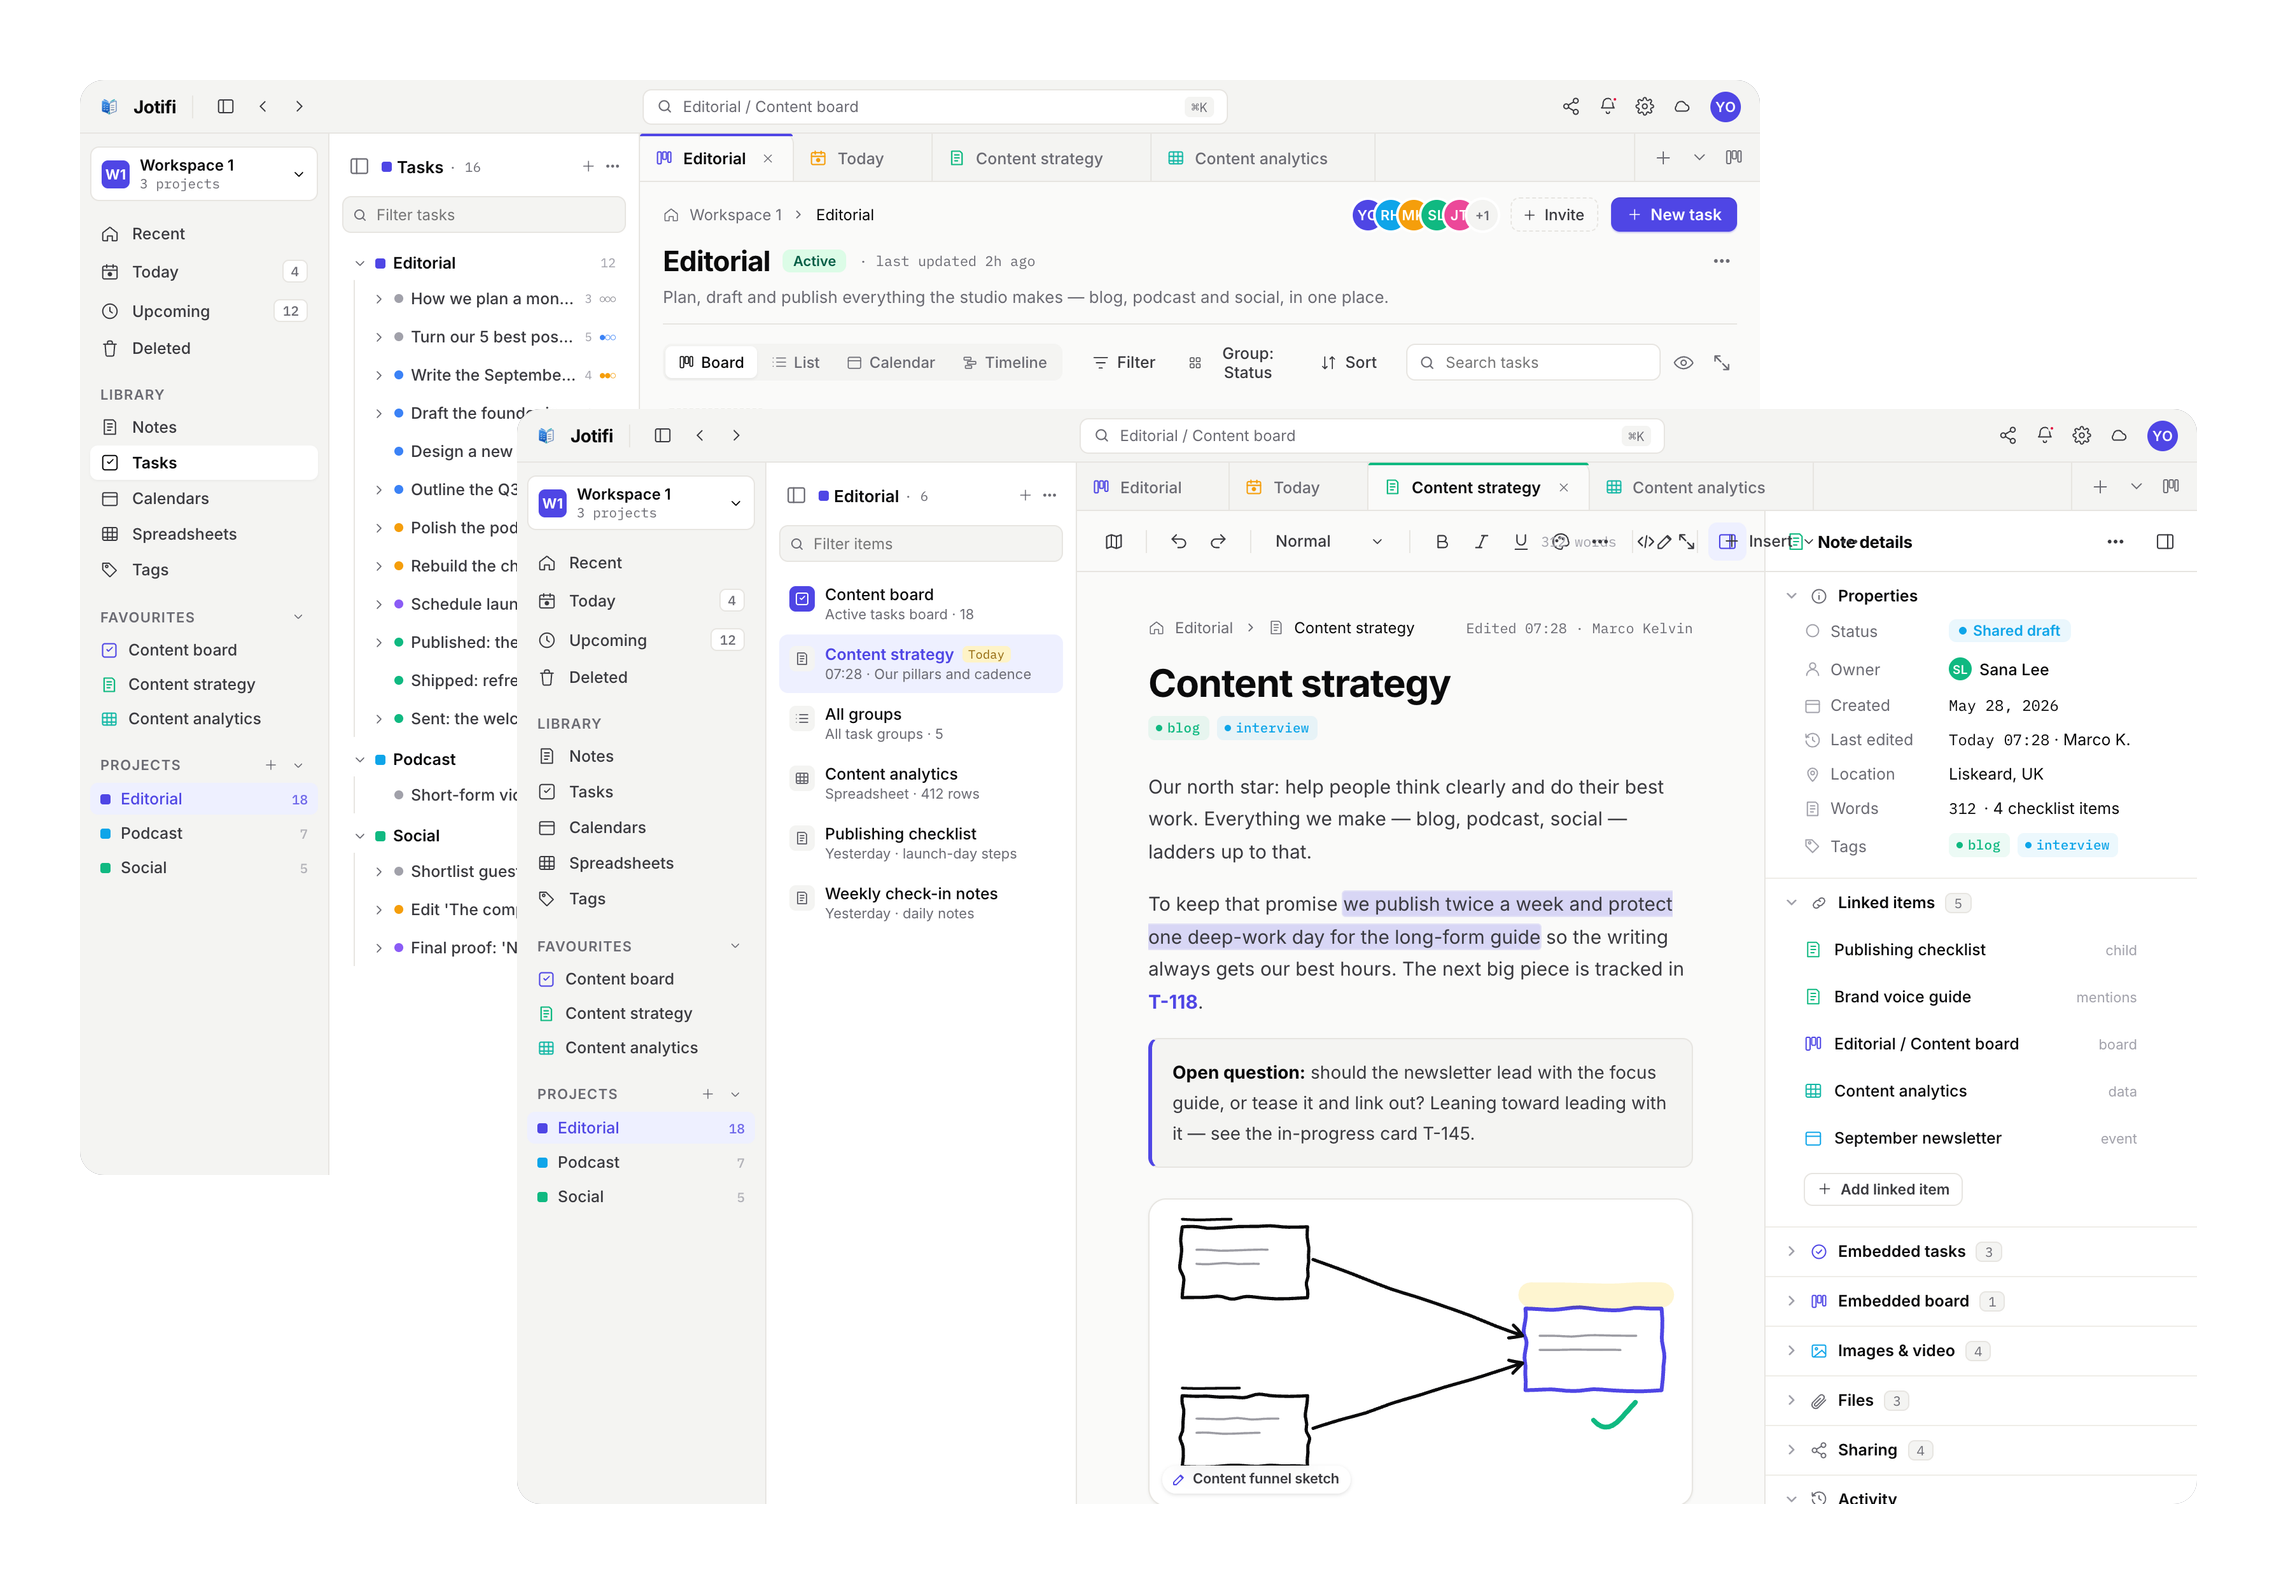
Task: Open reading mode book icon in note toolbar
Action: coord(1113,542)
